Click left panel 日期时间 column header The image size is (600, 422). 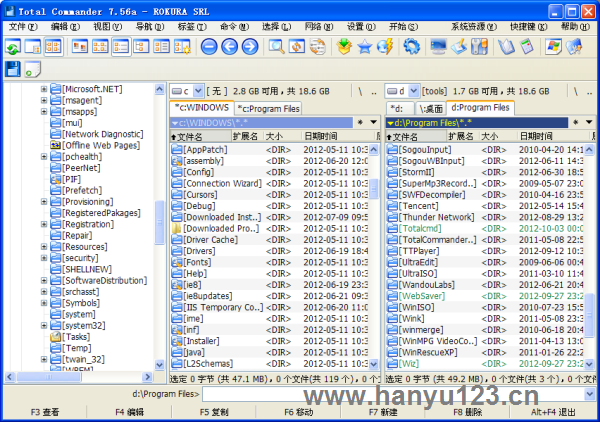pyautogui.click(x=338, y=136)
